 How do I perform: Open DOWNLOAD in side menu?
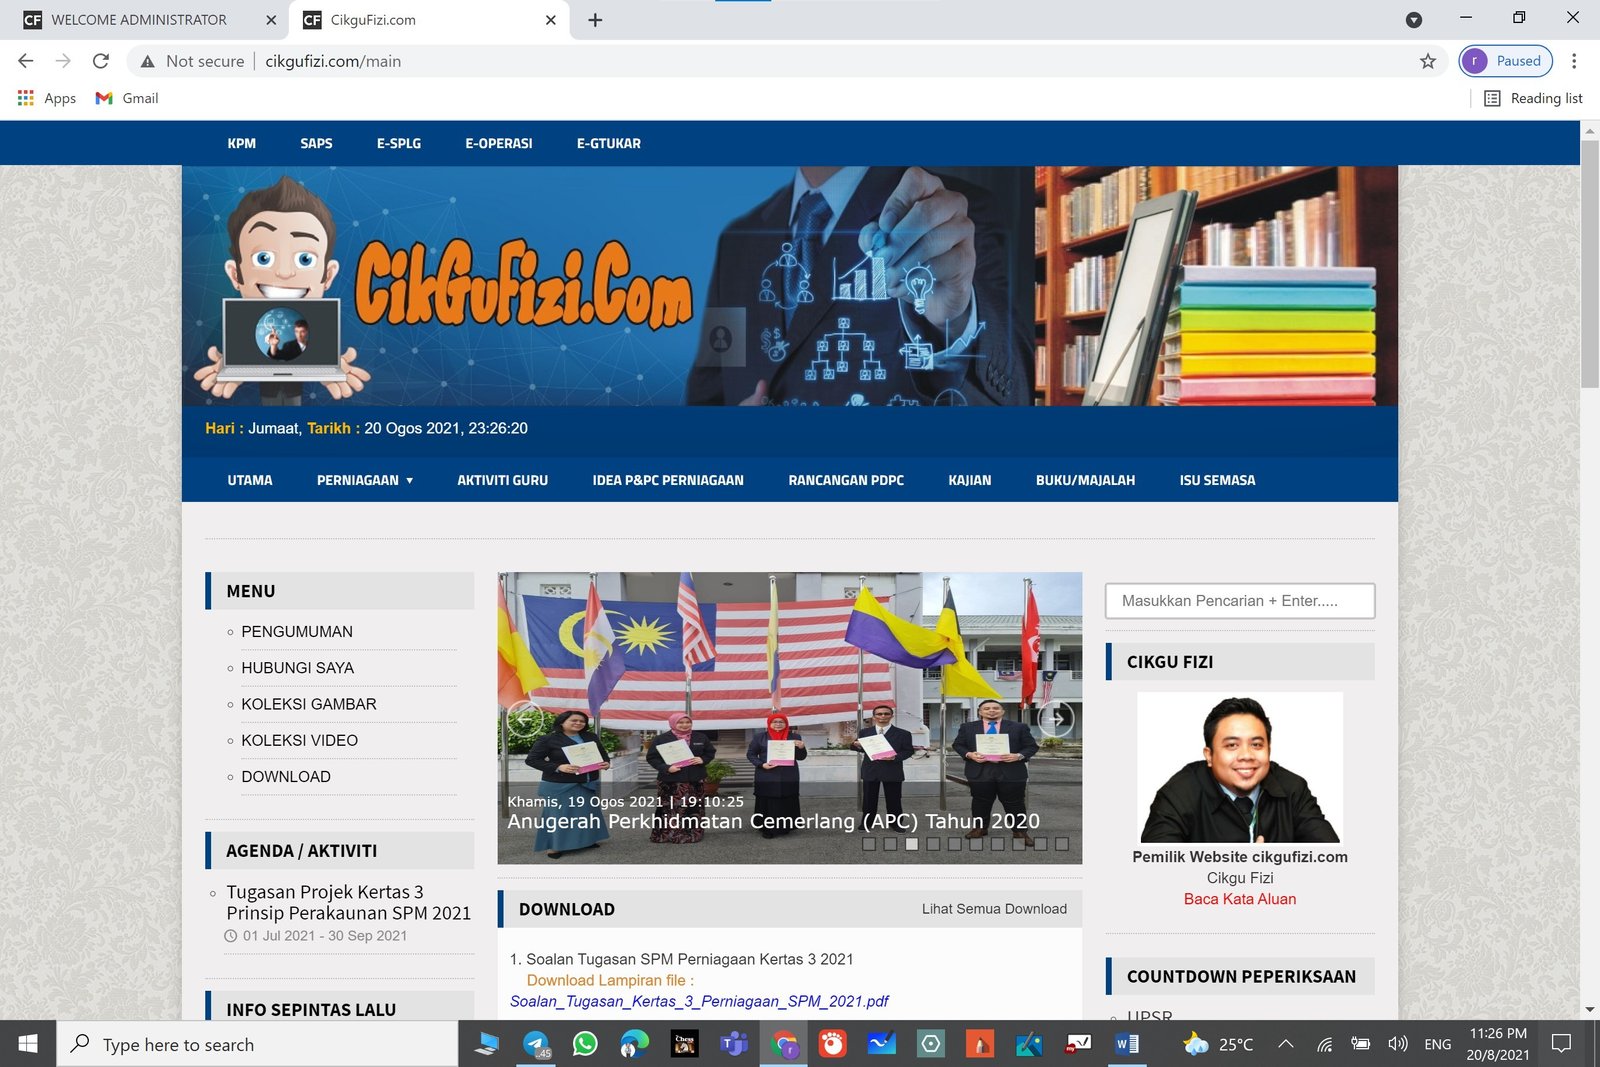coord(286,777)
